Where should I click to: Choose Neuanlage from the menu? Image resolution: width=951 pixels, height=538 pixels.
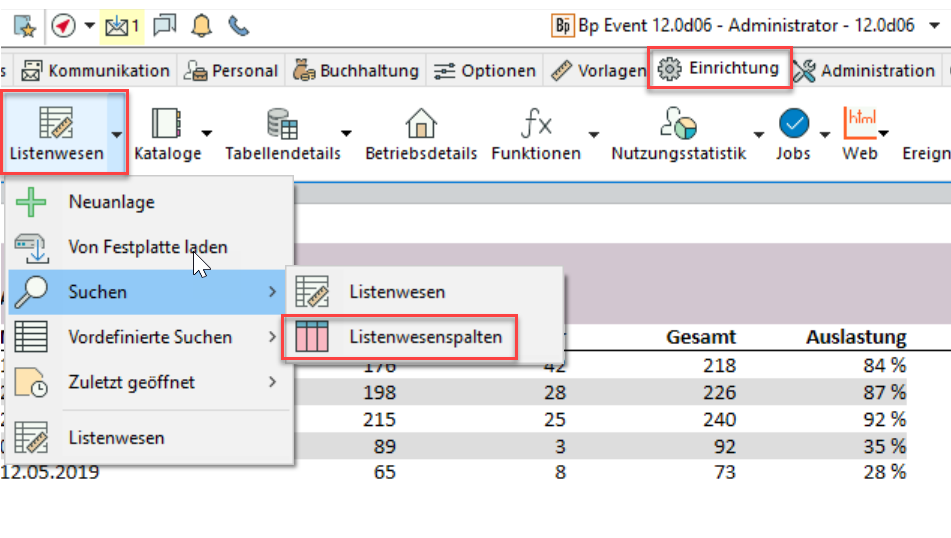111,202
